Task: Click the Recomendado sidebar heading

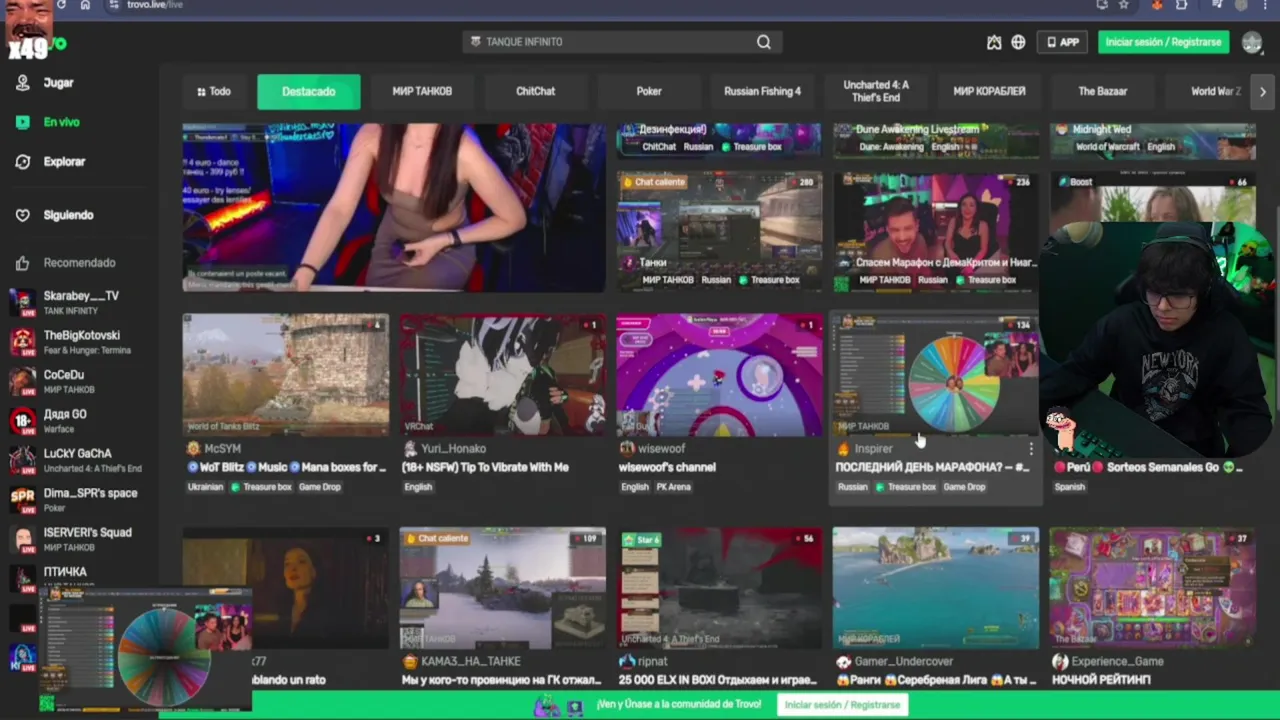Action: click(x=79, y=263)
